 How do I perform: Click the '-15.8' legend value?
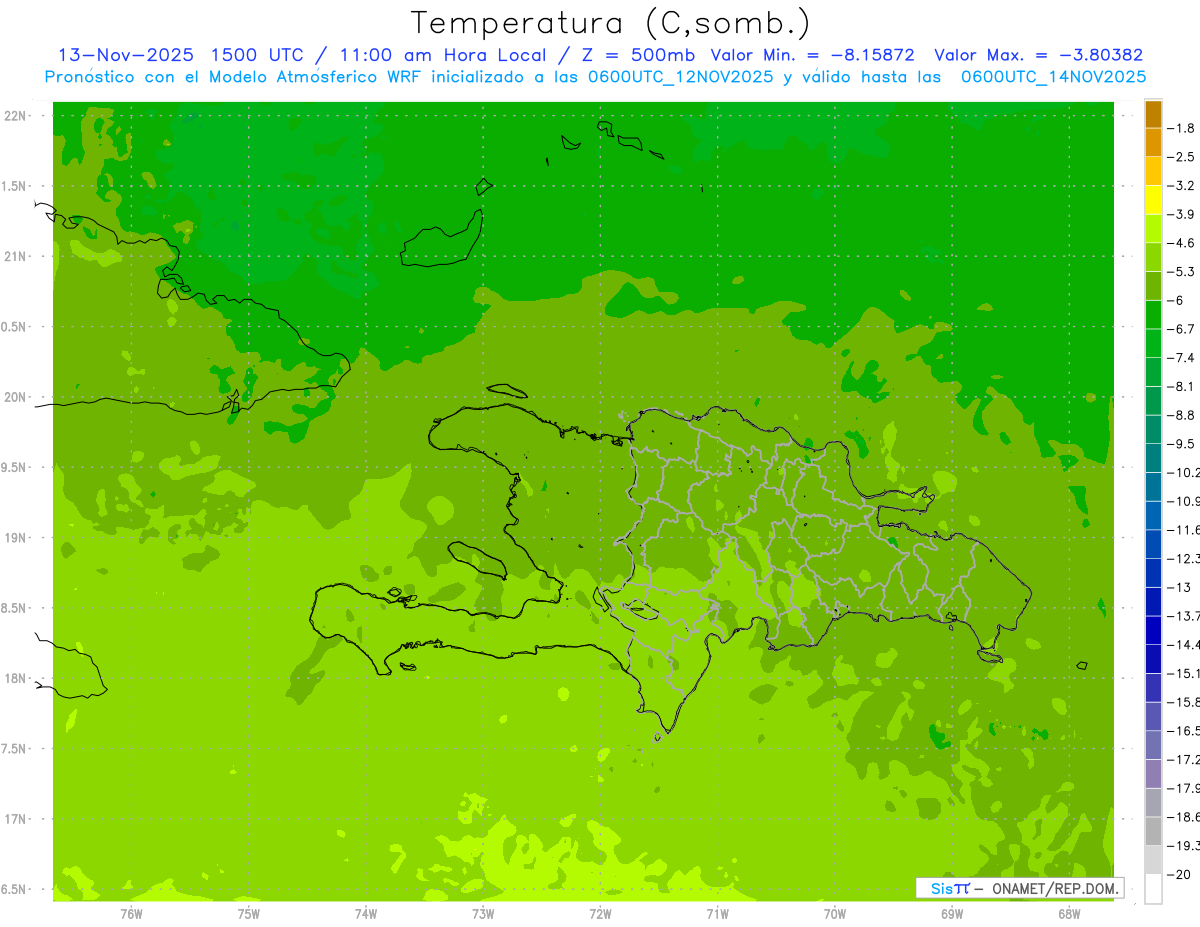point(1183,701)
